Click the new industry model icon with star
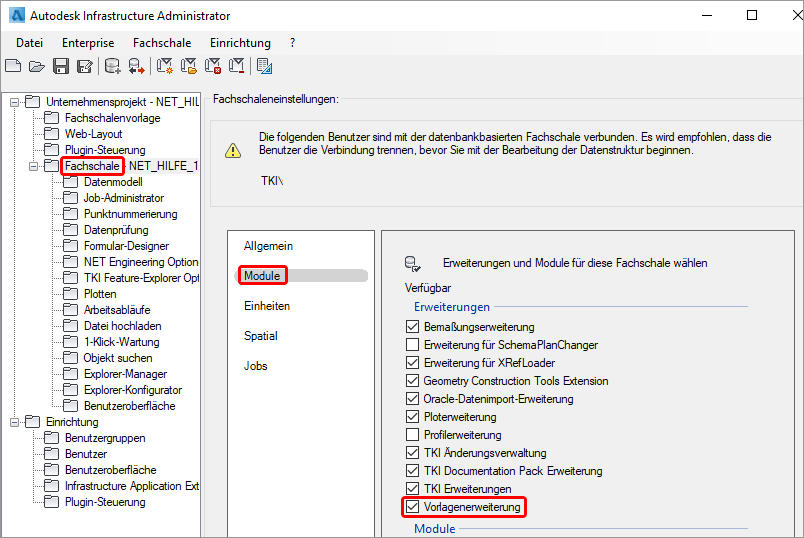 (x=165, y=66)
